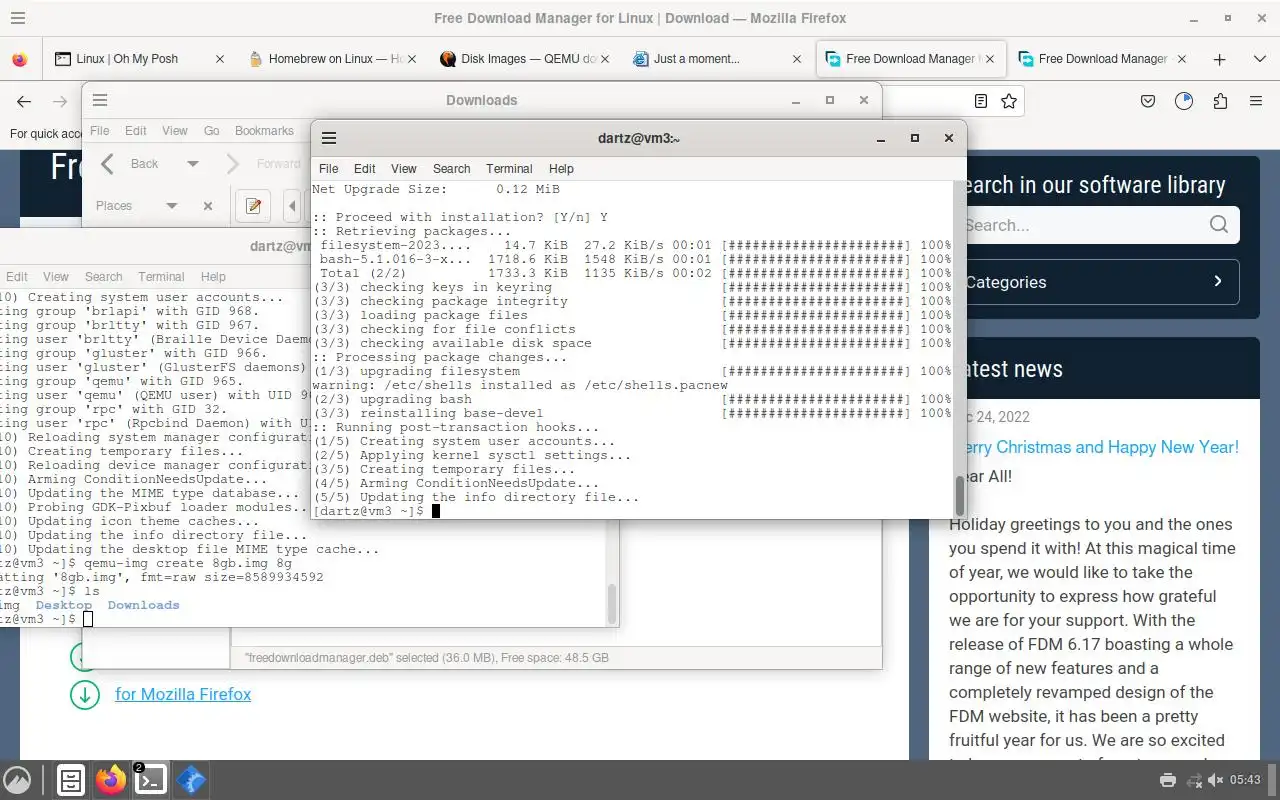Open the Downloads window hamburger menu
The width and height of the screenshot is (1280, 800).
[x=100, y=100]
